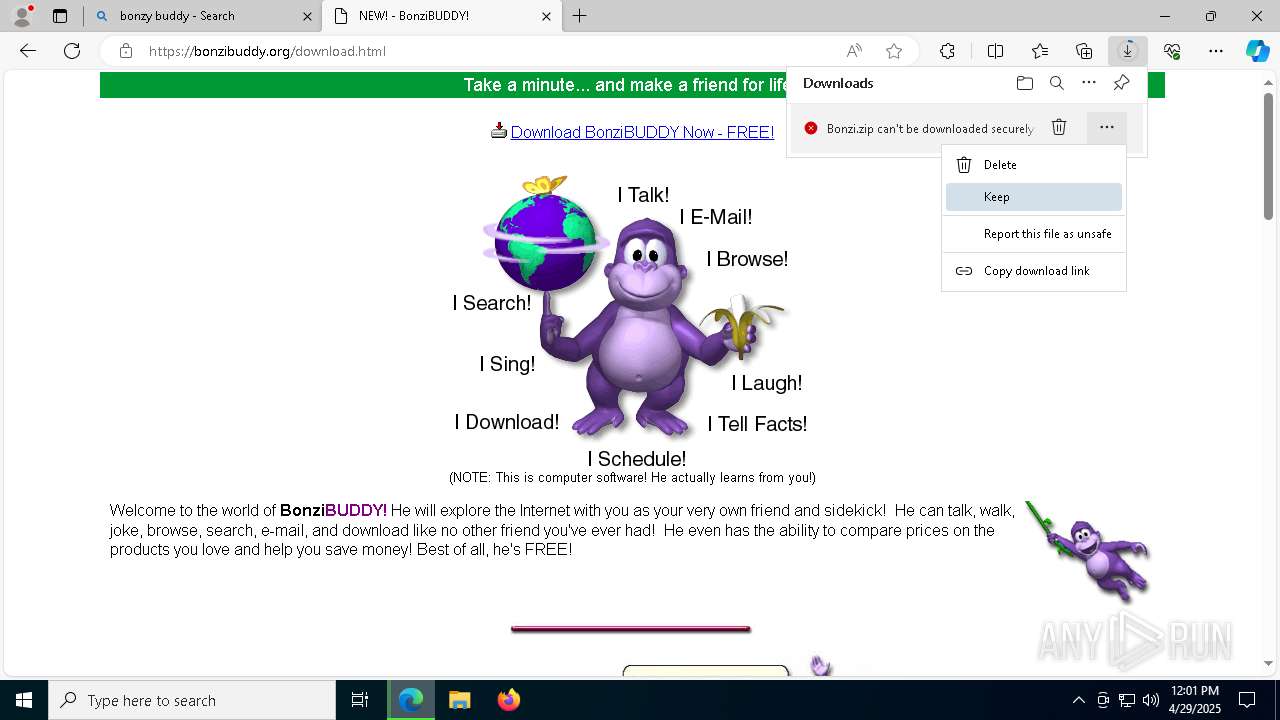Viewport: 1280px width, 720px height.
Task: Select Report this file as unsafe
Action: click(x=1034, y=234)
